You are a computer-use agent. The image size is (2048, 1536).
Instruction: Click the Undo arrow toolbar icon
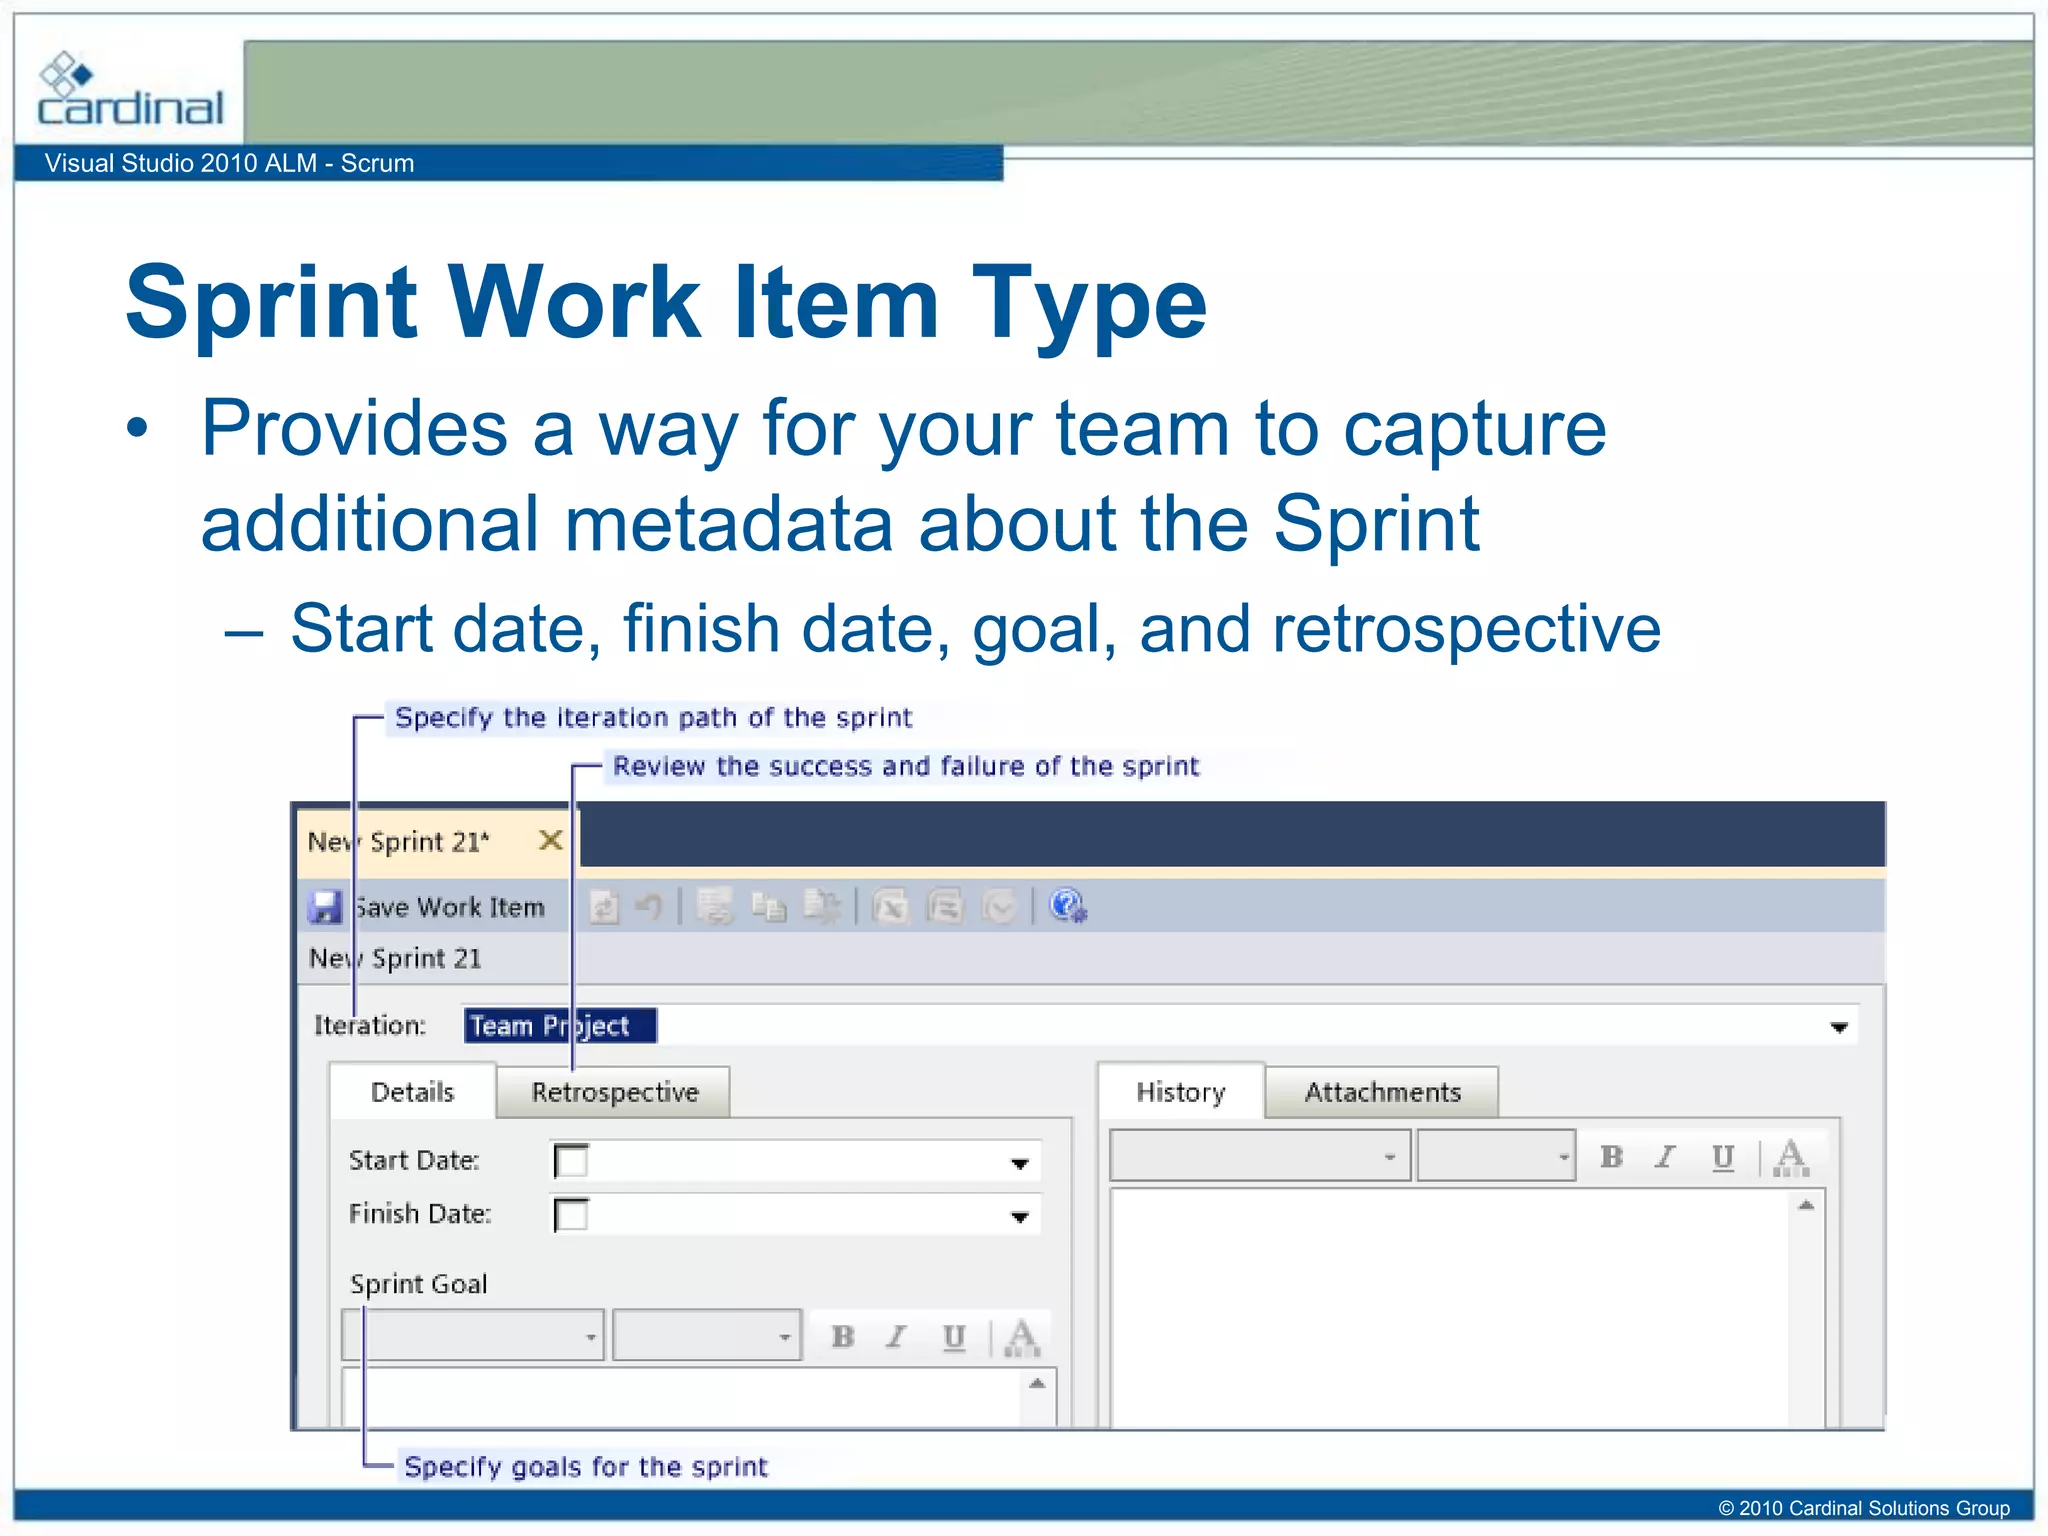tap(650, 907)
